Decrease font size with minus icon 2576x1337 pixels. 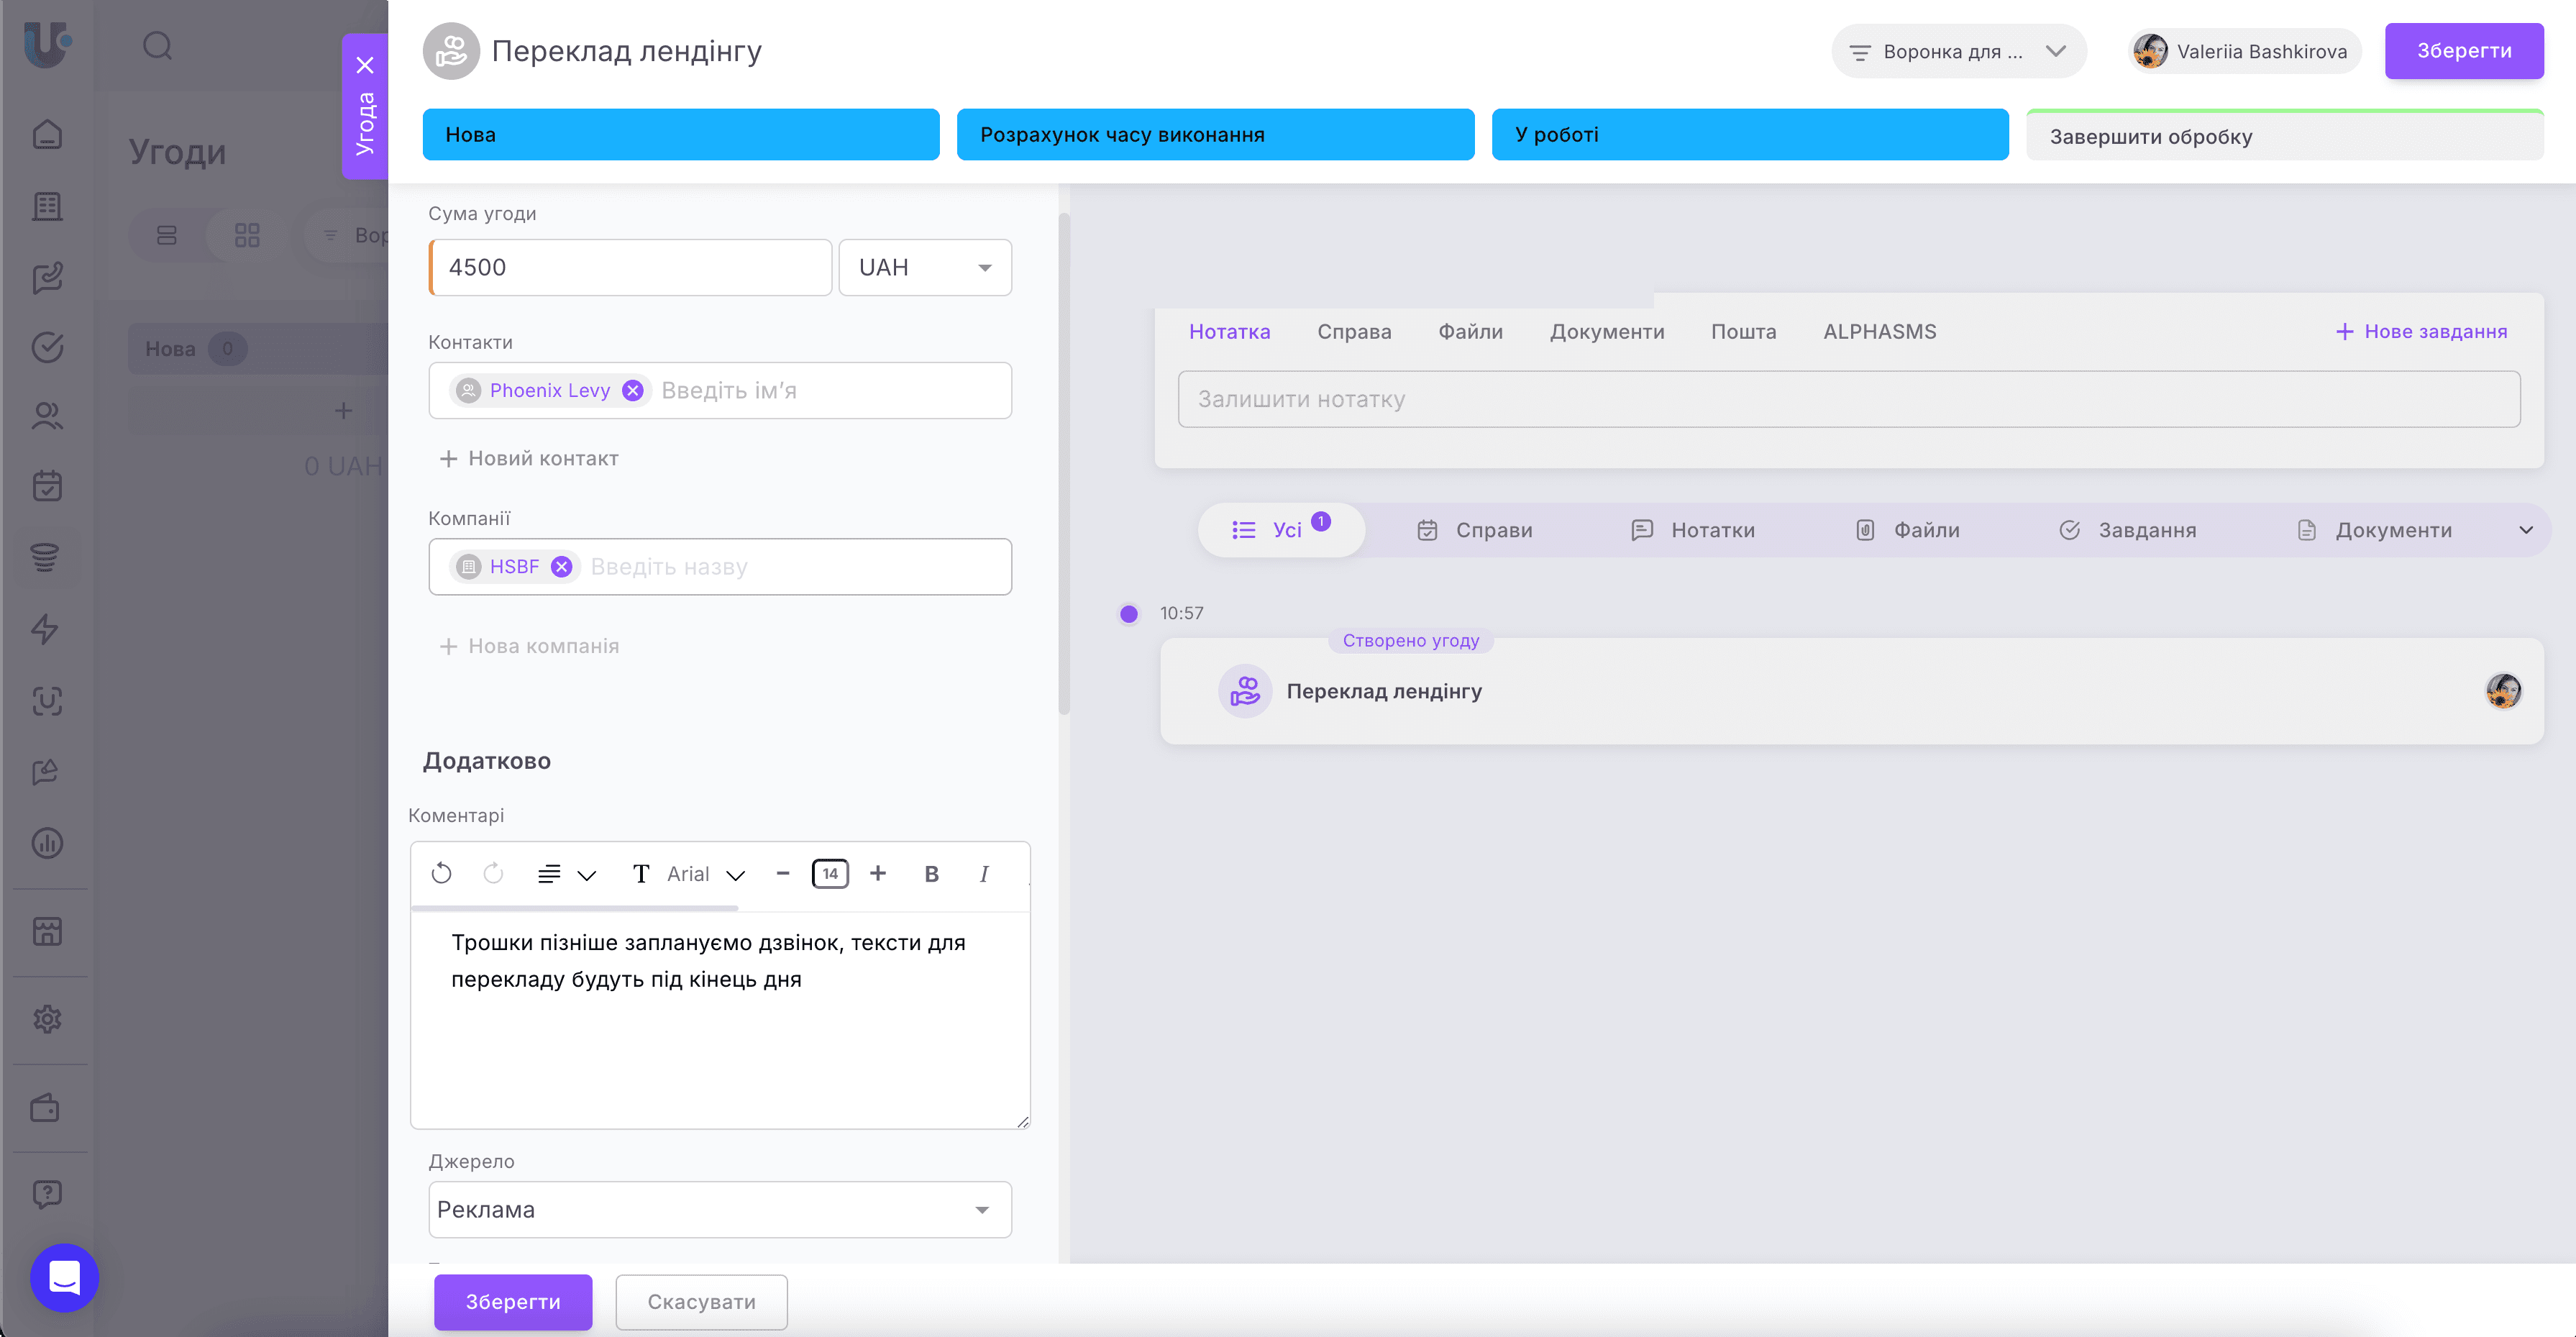click(x=783, y=873)
